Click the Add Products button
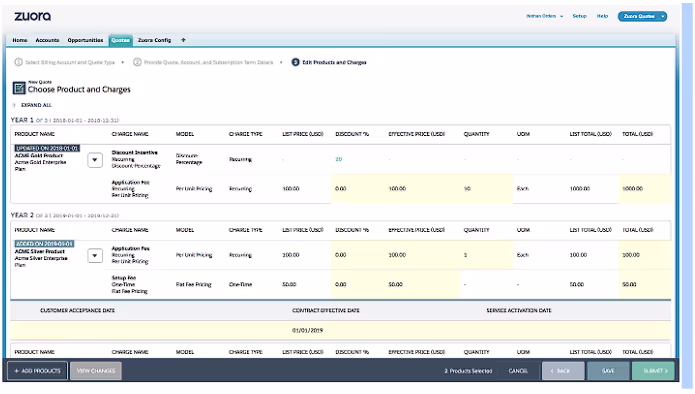Viewport: 695px width, 394px height. [x=37, y=371]
